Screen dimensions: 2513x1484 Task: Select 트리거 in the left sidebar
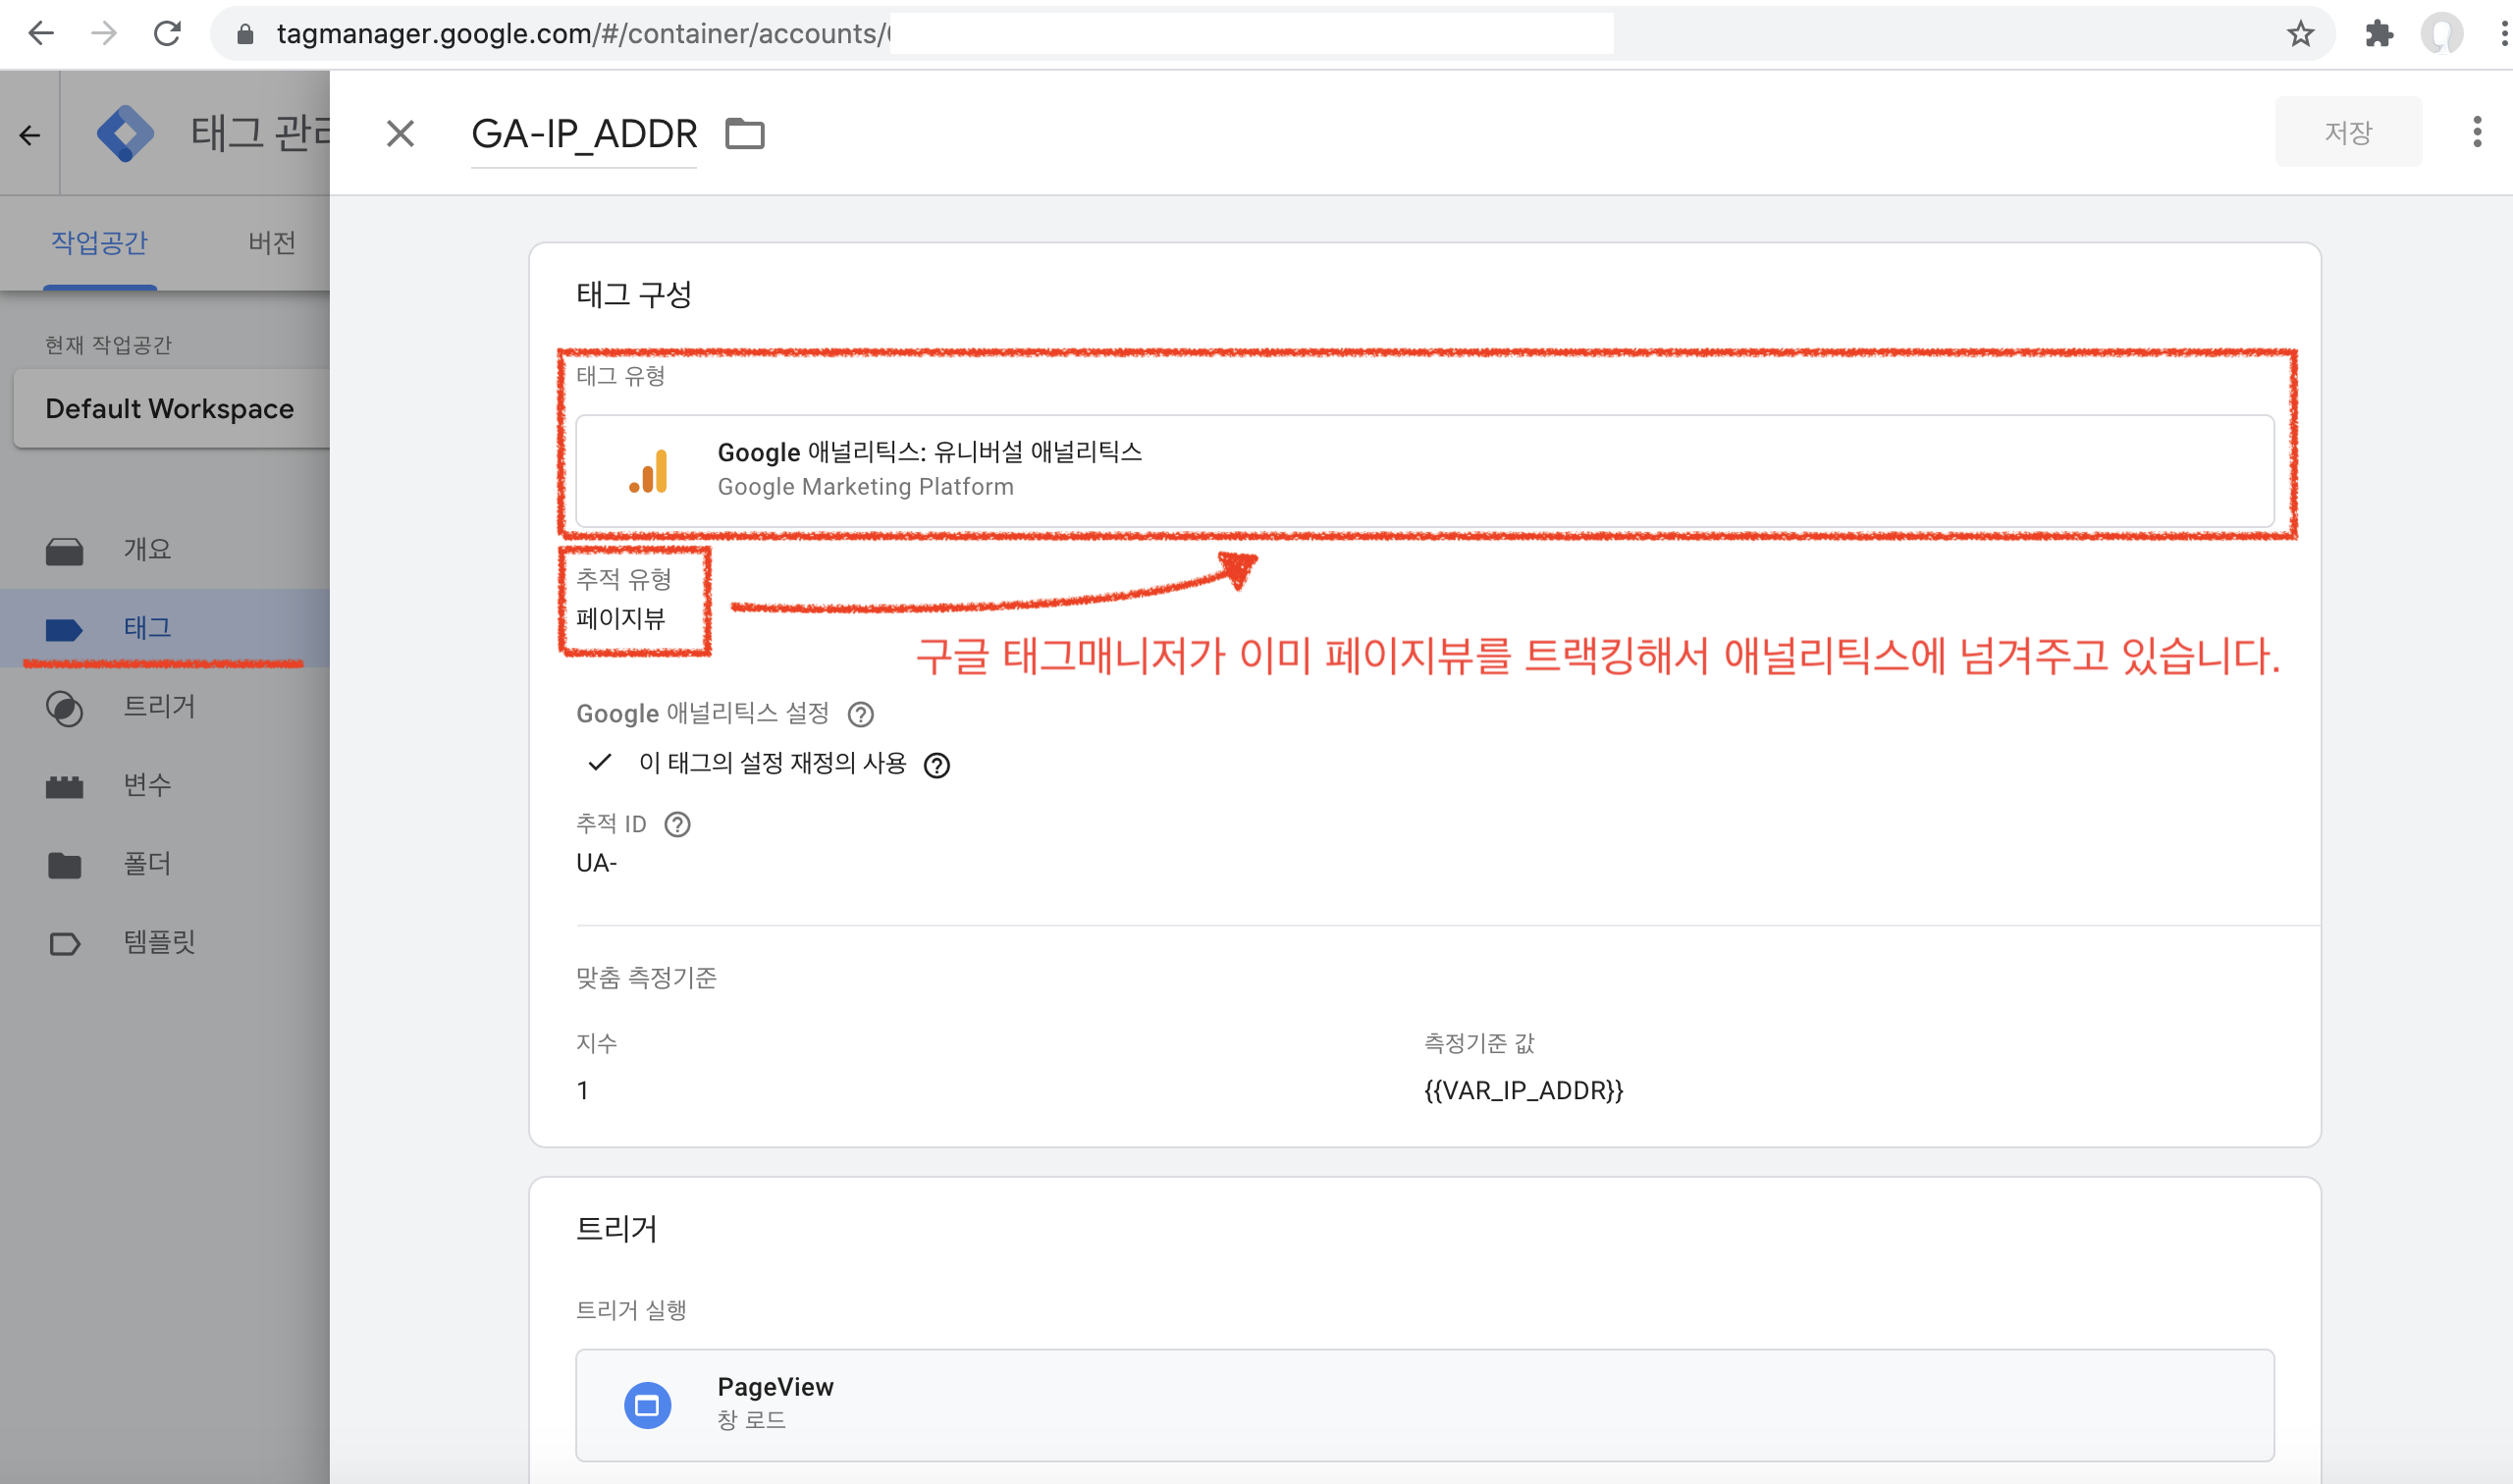point(158,706)
